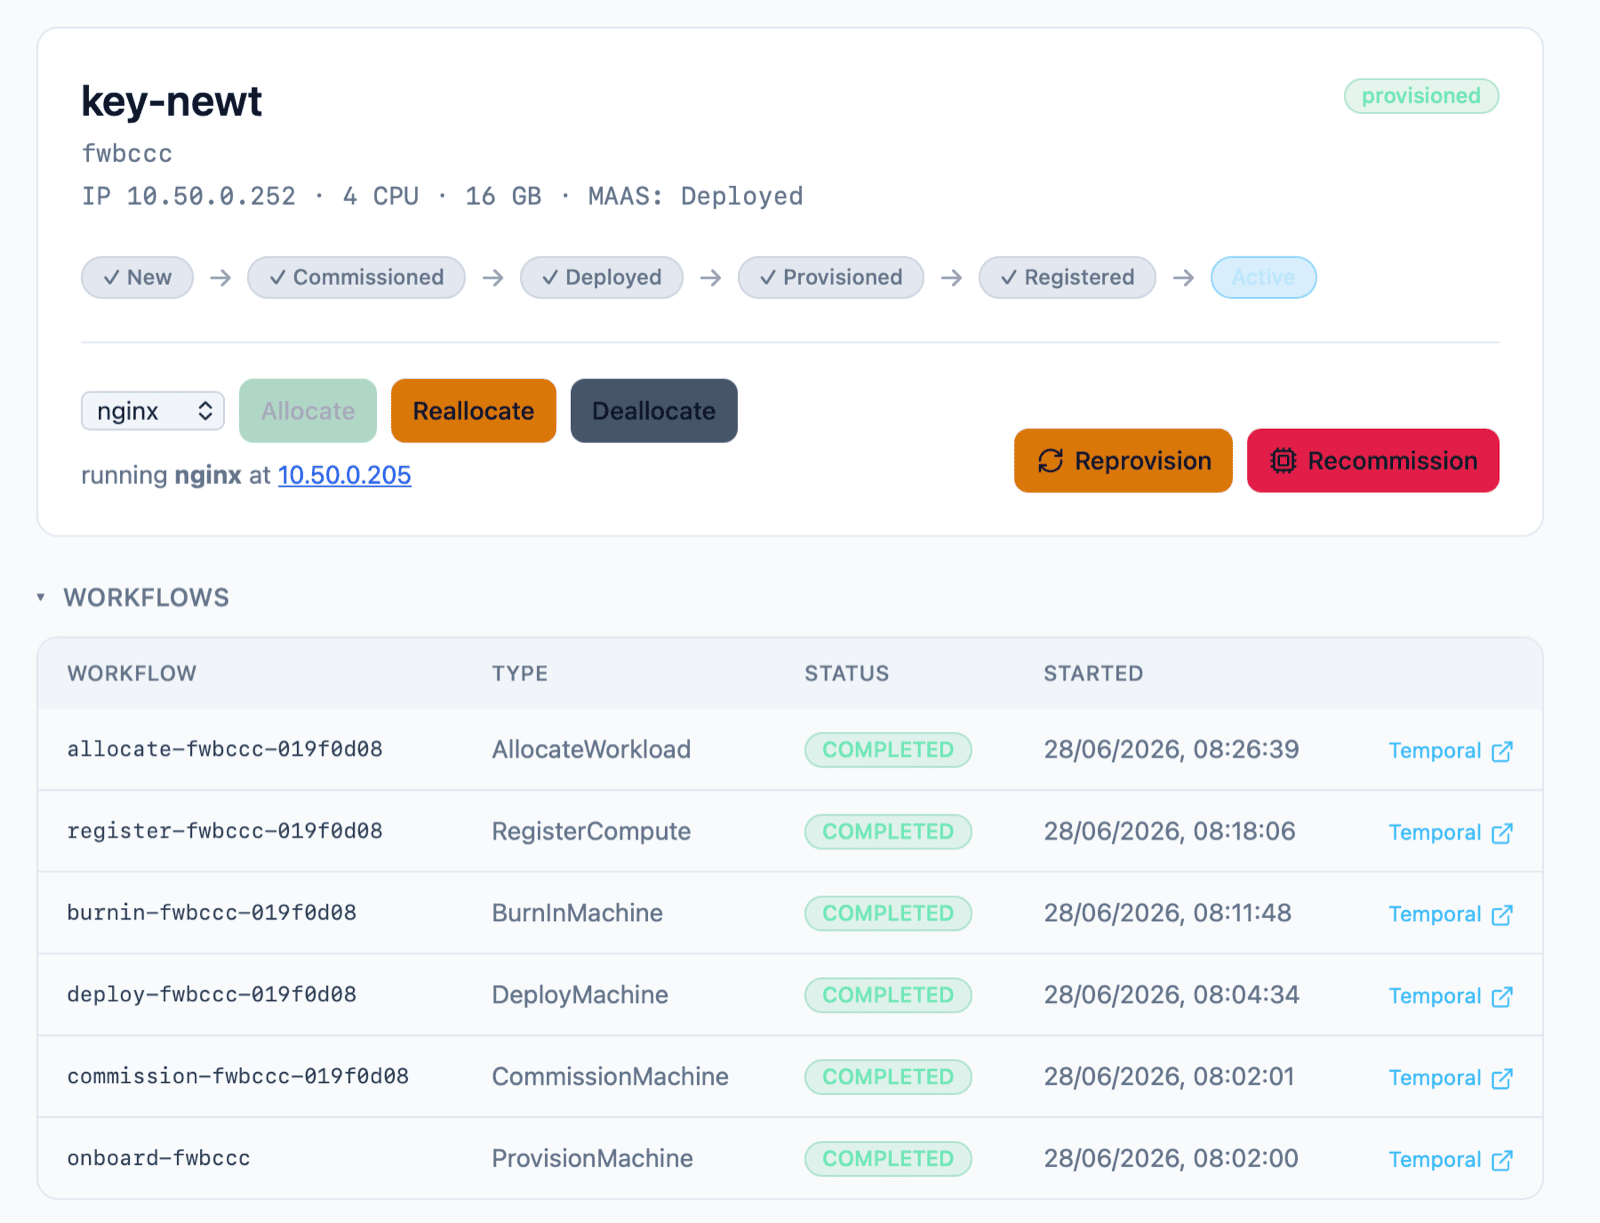Screen dimensions: 1600x1223
Task: Open Temporal link for register-fwbccc workflow
Action: tap(1450, 833)
